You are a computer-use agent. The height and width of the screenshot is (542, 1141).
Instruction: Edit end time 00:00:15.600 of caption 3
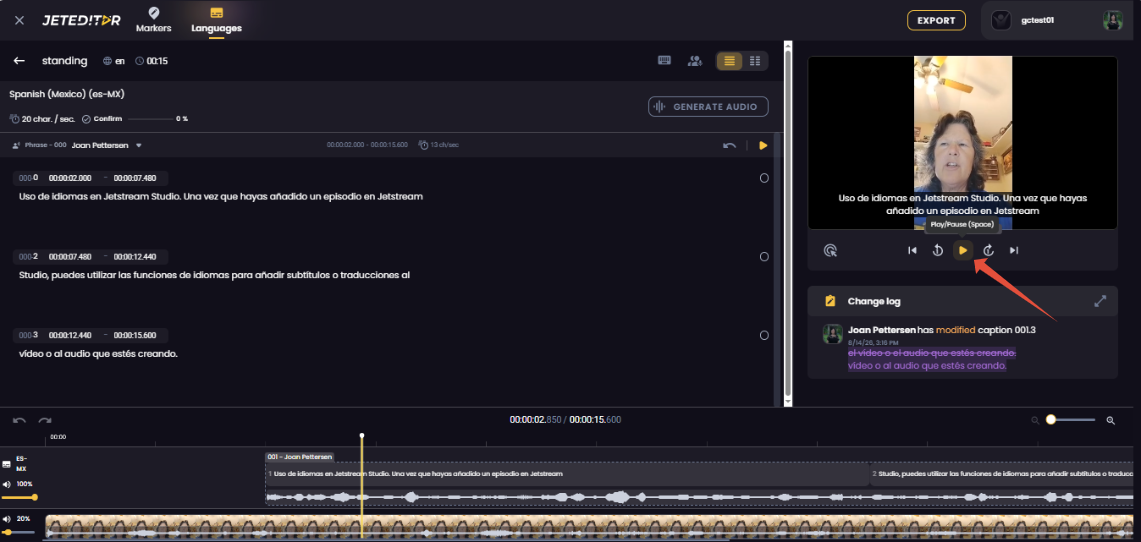[x=135, y=335]
